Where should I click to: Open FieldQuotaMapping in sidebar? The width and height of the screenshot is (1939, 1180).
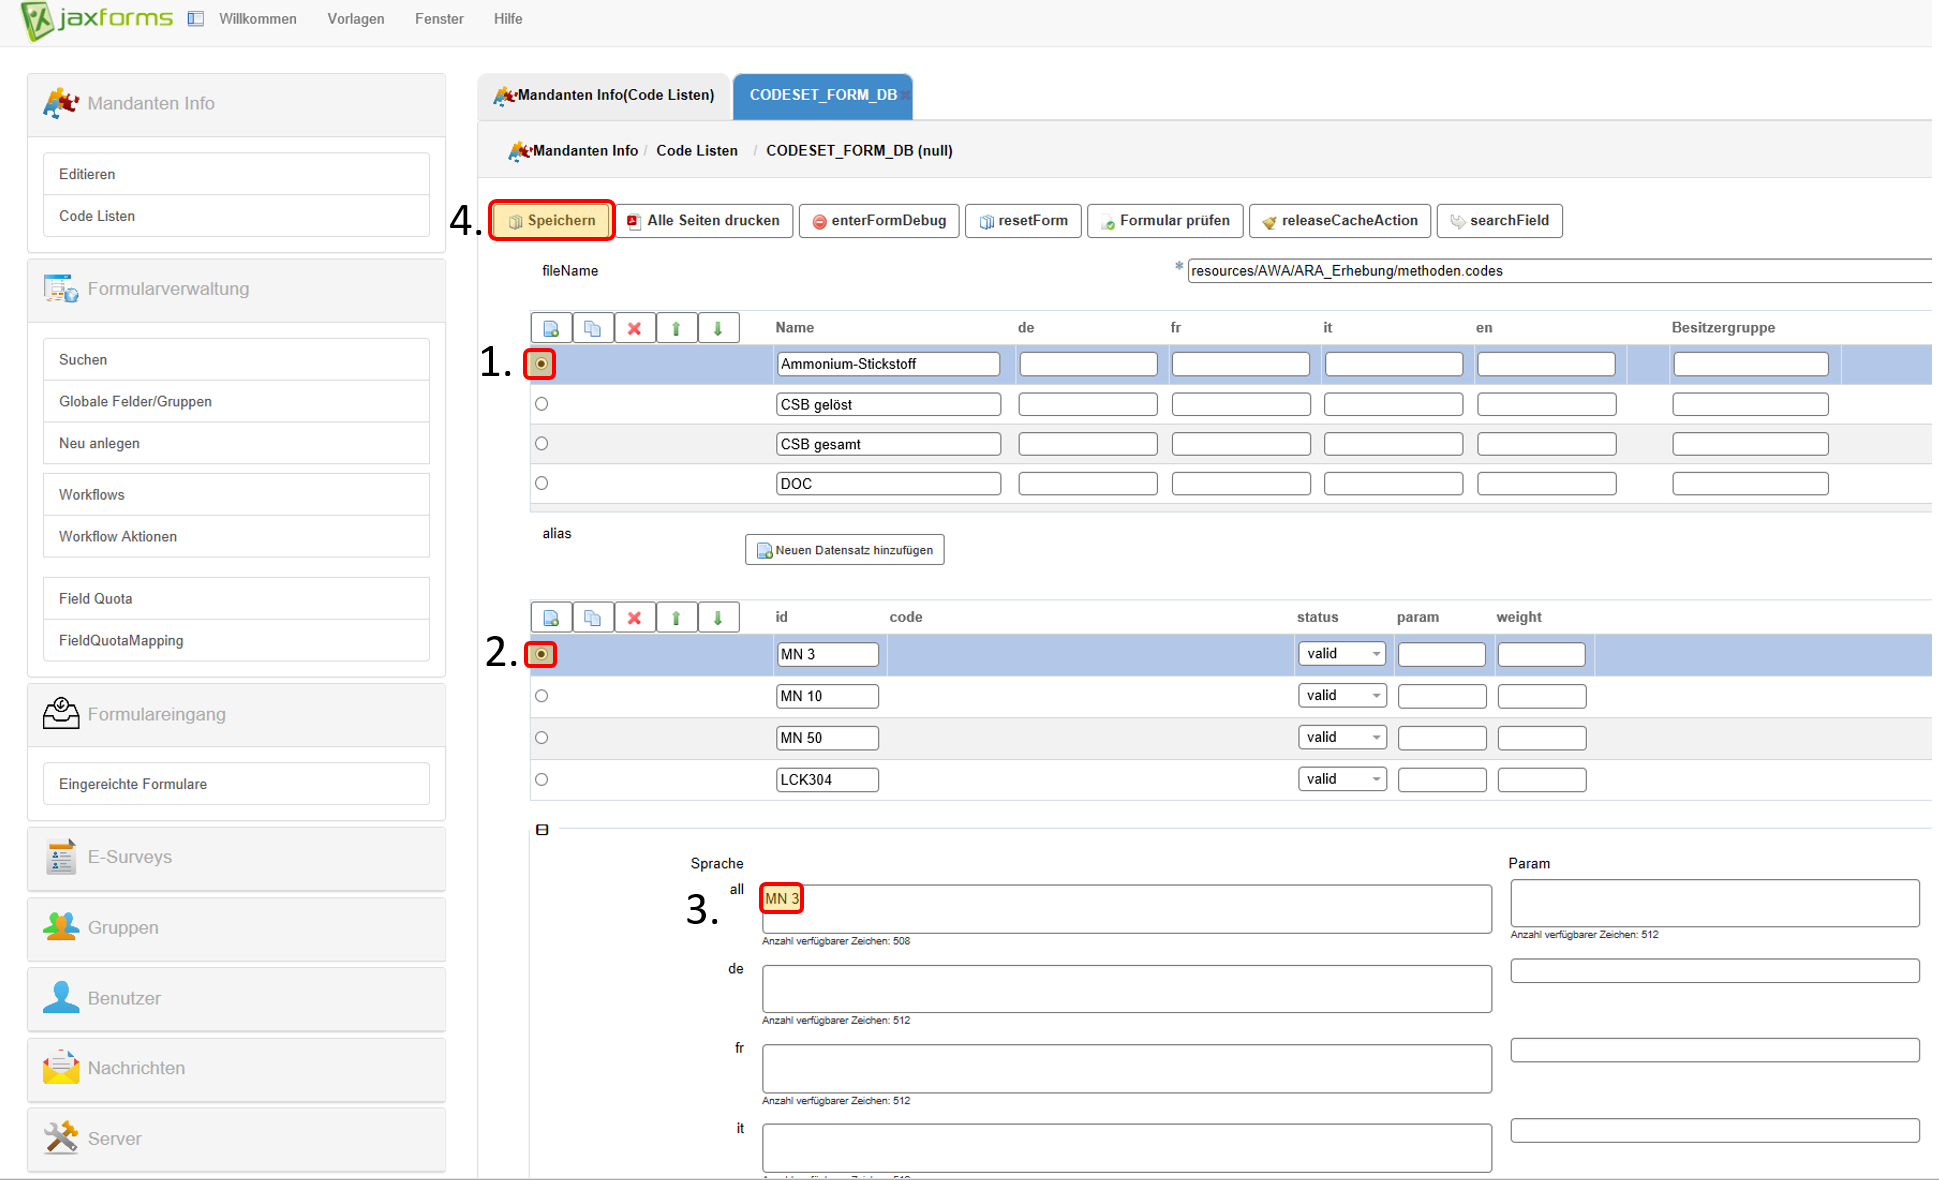[236, 640]
